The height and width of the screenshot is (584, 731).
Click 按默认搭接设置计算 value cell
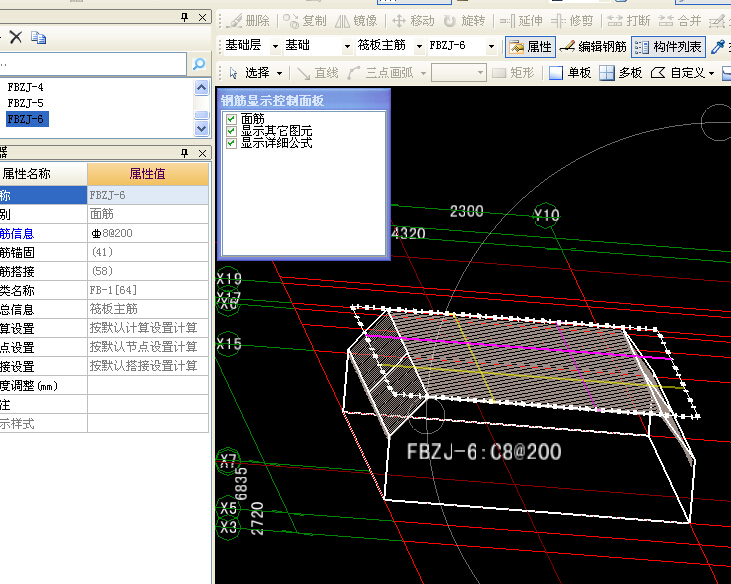148,366
